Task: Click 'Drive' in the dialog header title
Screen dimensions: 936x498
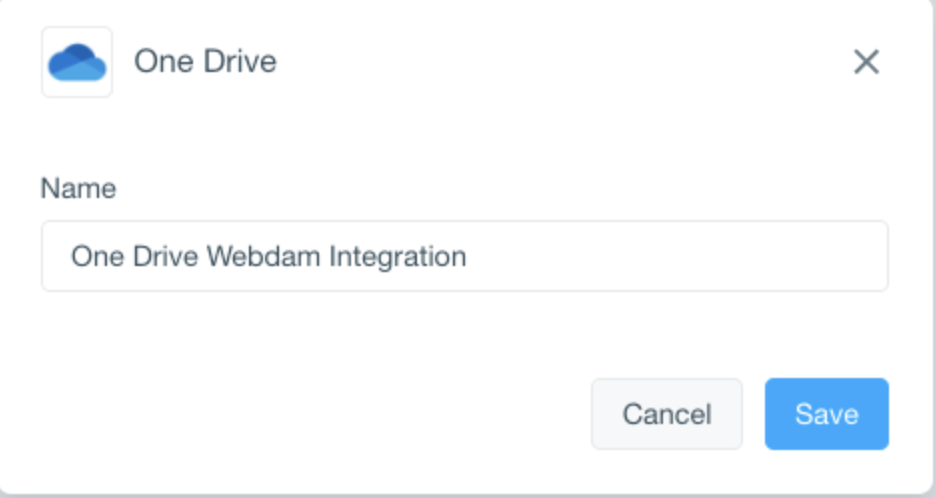Action: [x=240, y=62]
